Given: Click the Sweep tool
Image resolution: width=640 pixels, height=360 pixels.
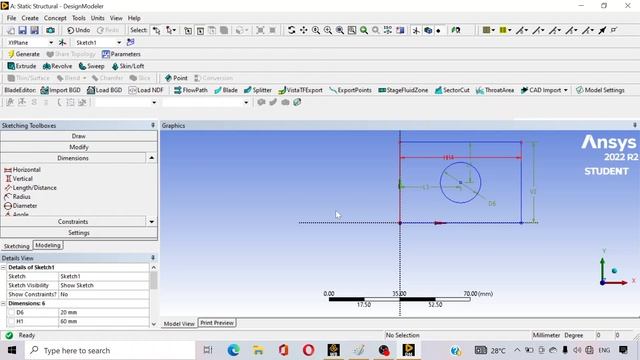Looking at the screenshot, I should (91, 66).
